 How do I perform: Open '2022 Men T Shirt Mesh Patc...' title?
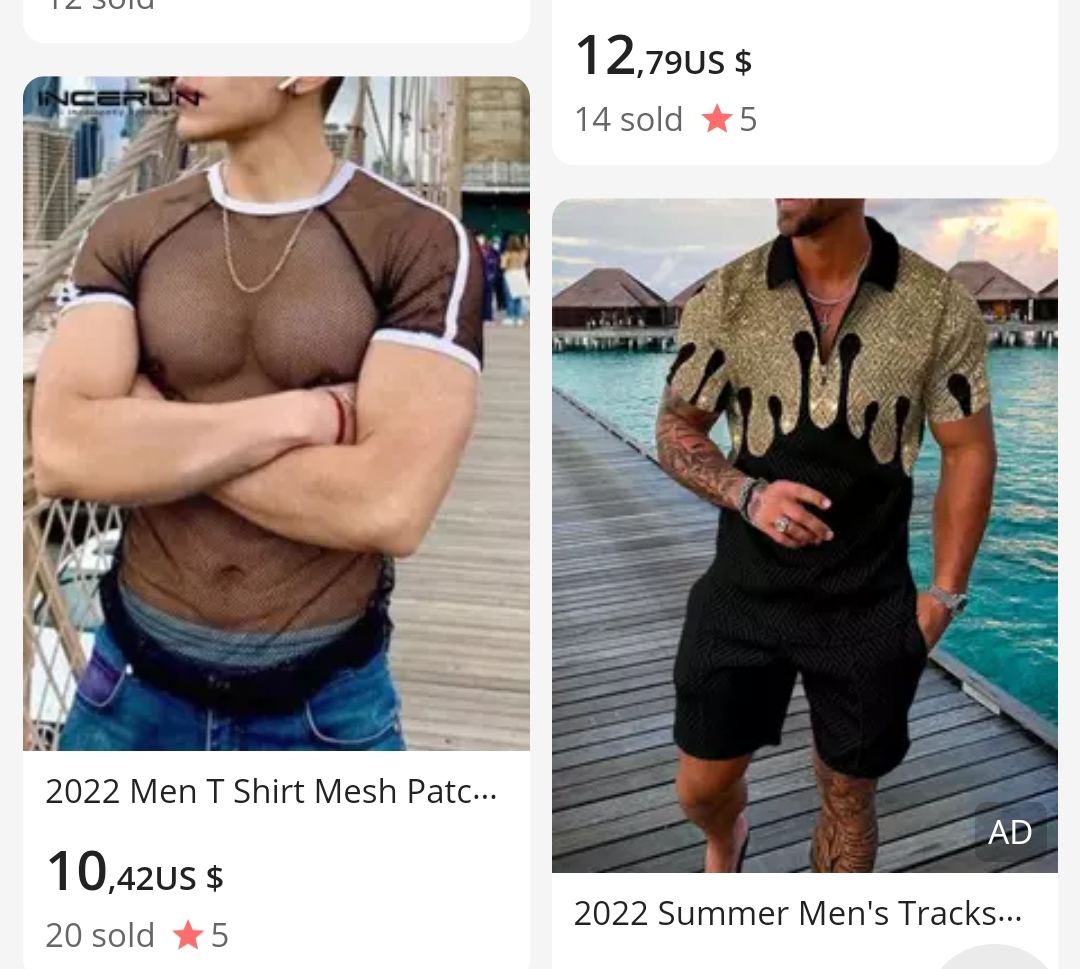coord(271,791)
